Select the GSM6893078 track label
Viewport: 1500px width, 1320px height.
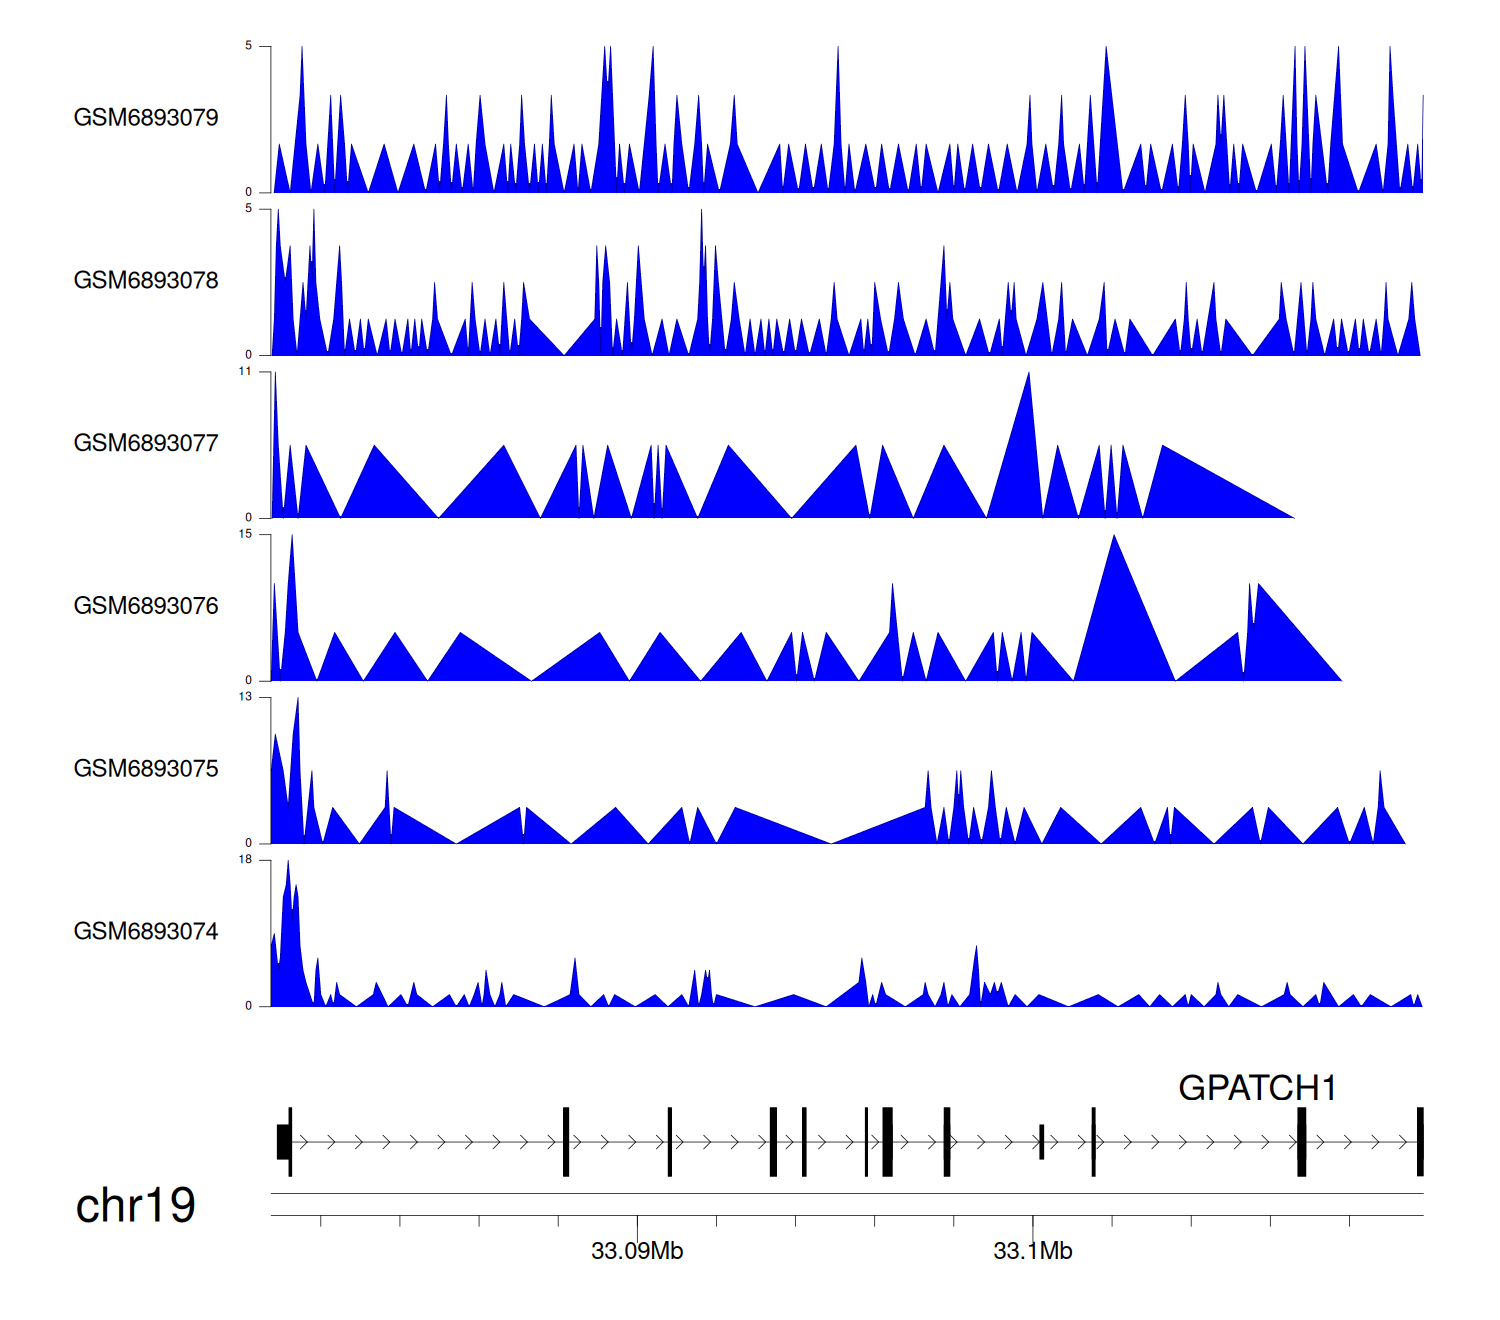click(x=146, y=281)
